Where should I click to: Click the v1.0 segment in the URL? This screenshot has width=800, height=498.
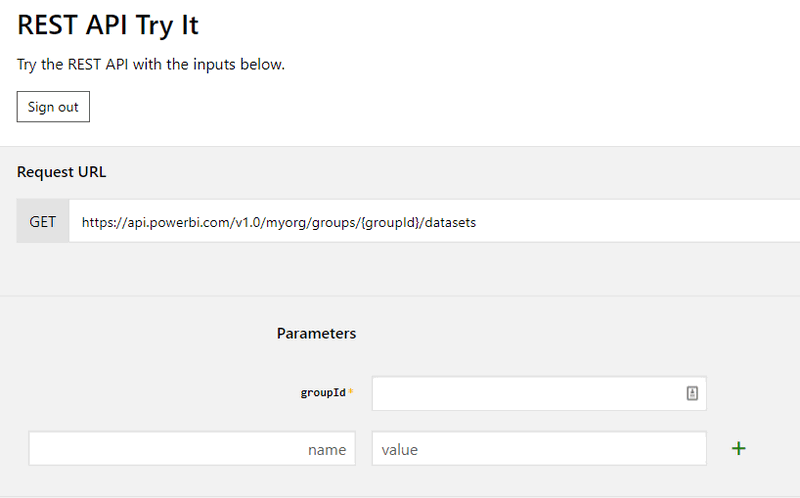tap(247, 222)
